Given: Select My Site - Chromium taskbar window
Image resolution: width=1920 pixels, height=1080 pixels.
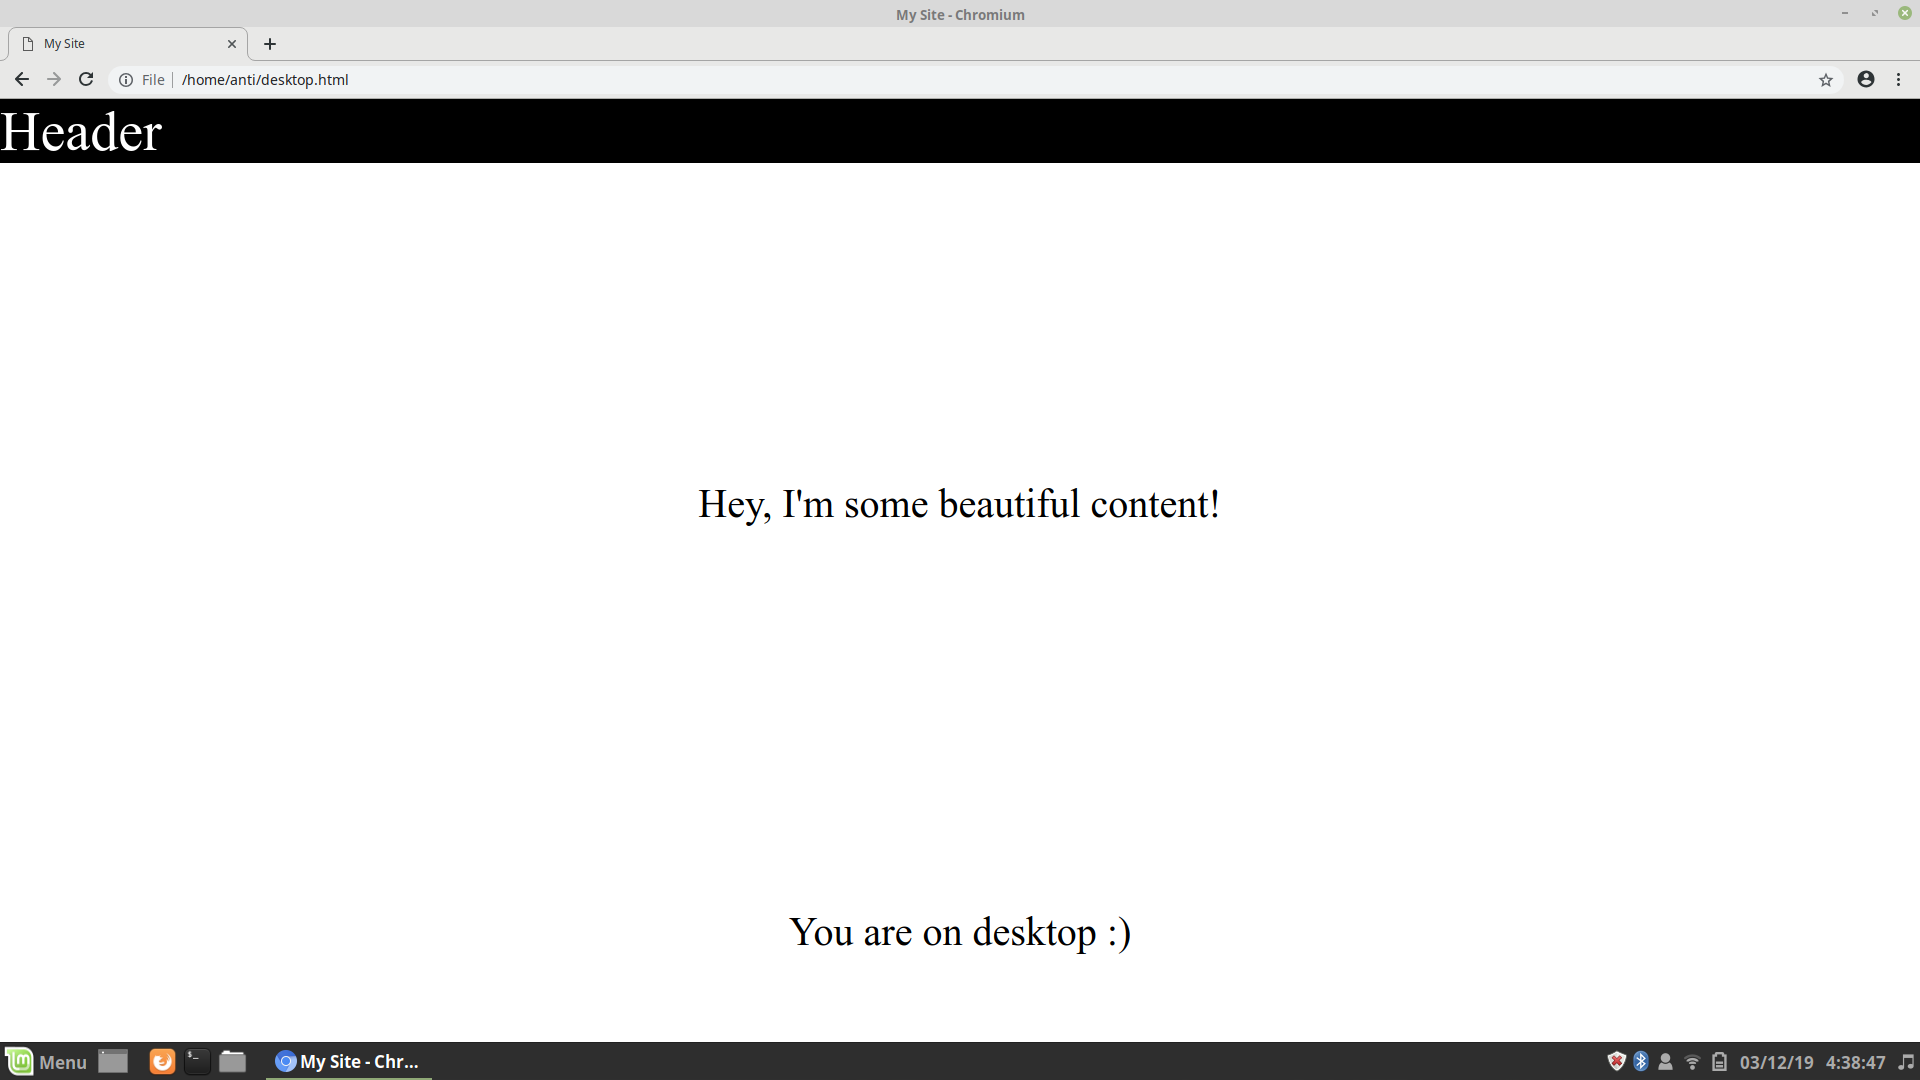Looking at the screenshot, I should tap(348, 1062).
